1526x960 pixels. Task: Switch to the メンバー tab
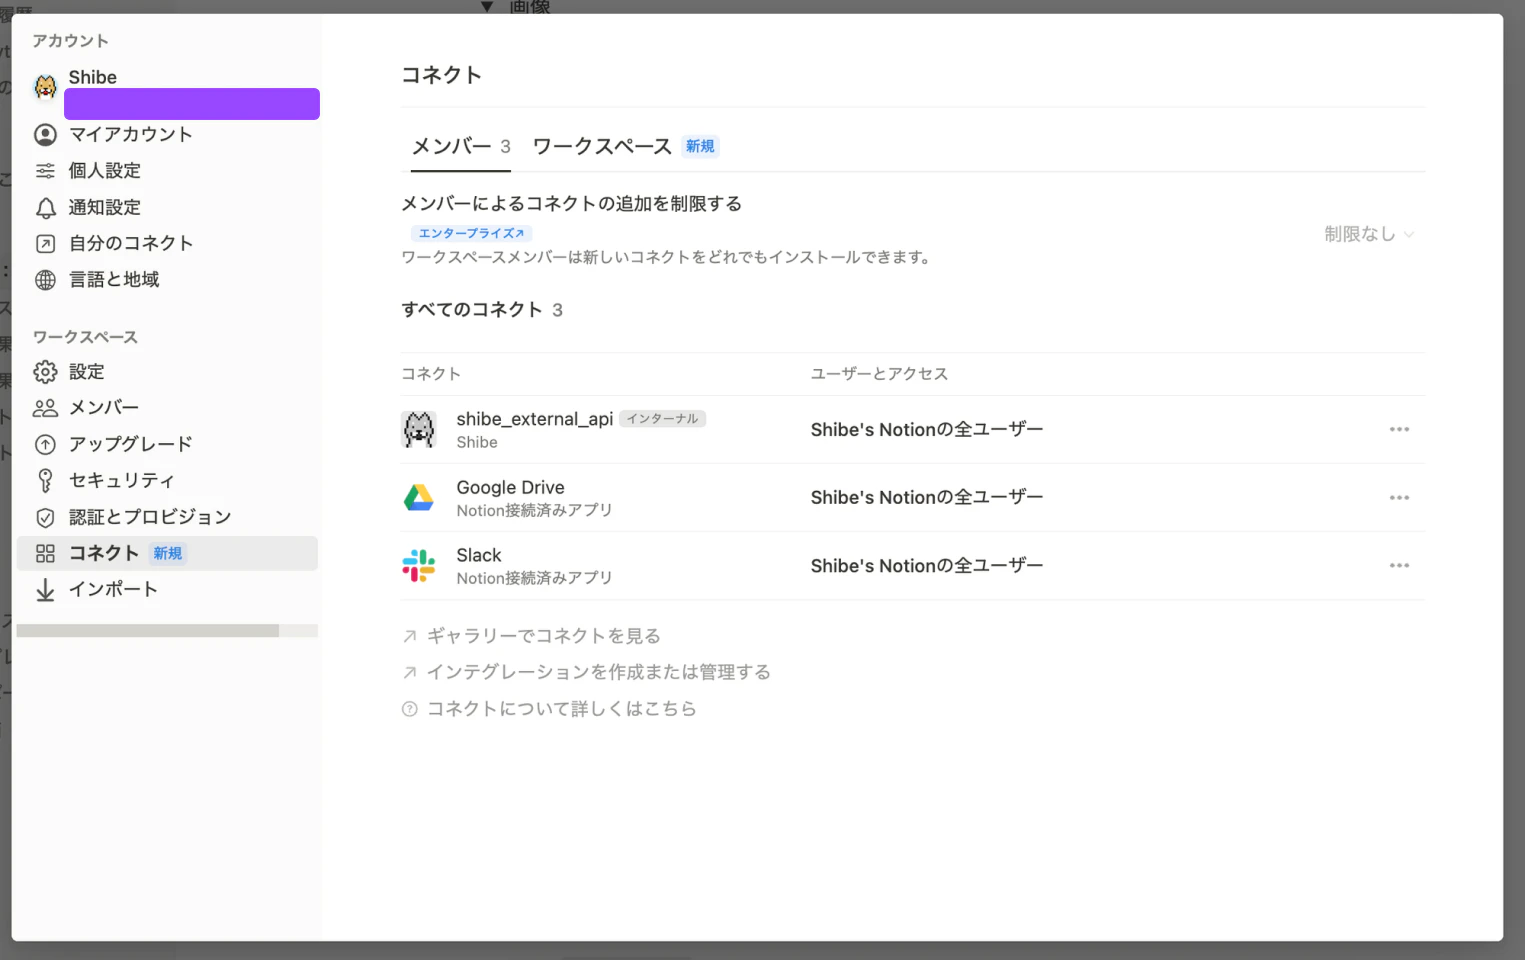click(461, 146)
